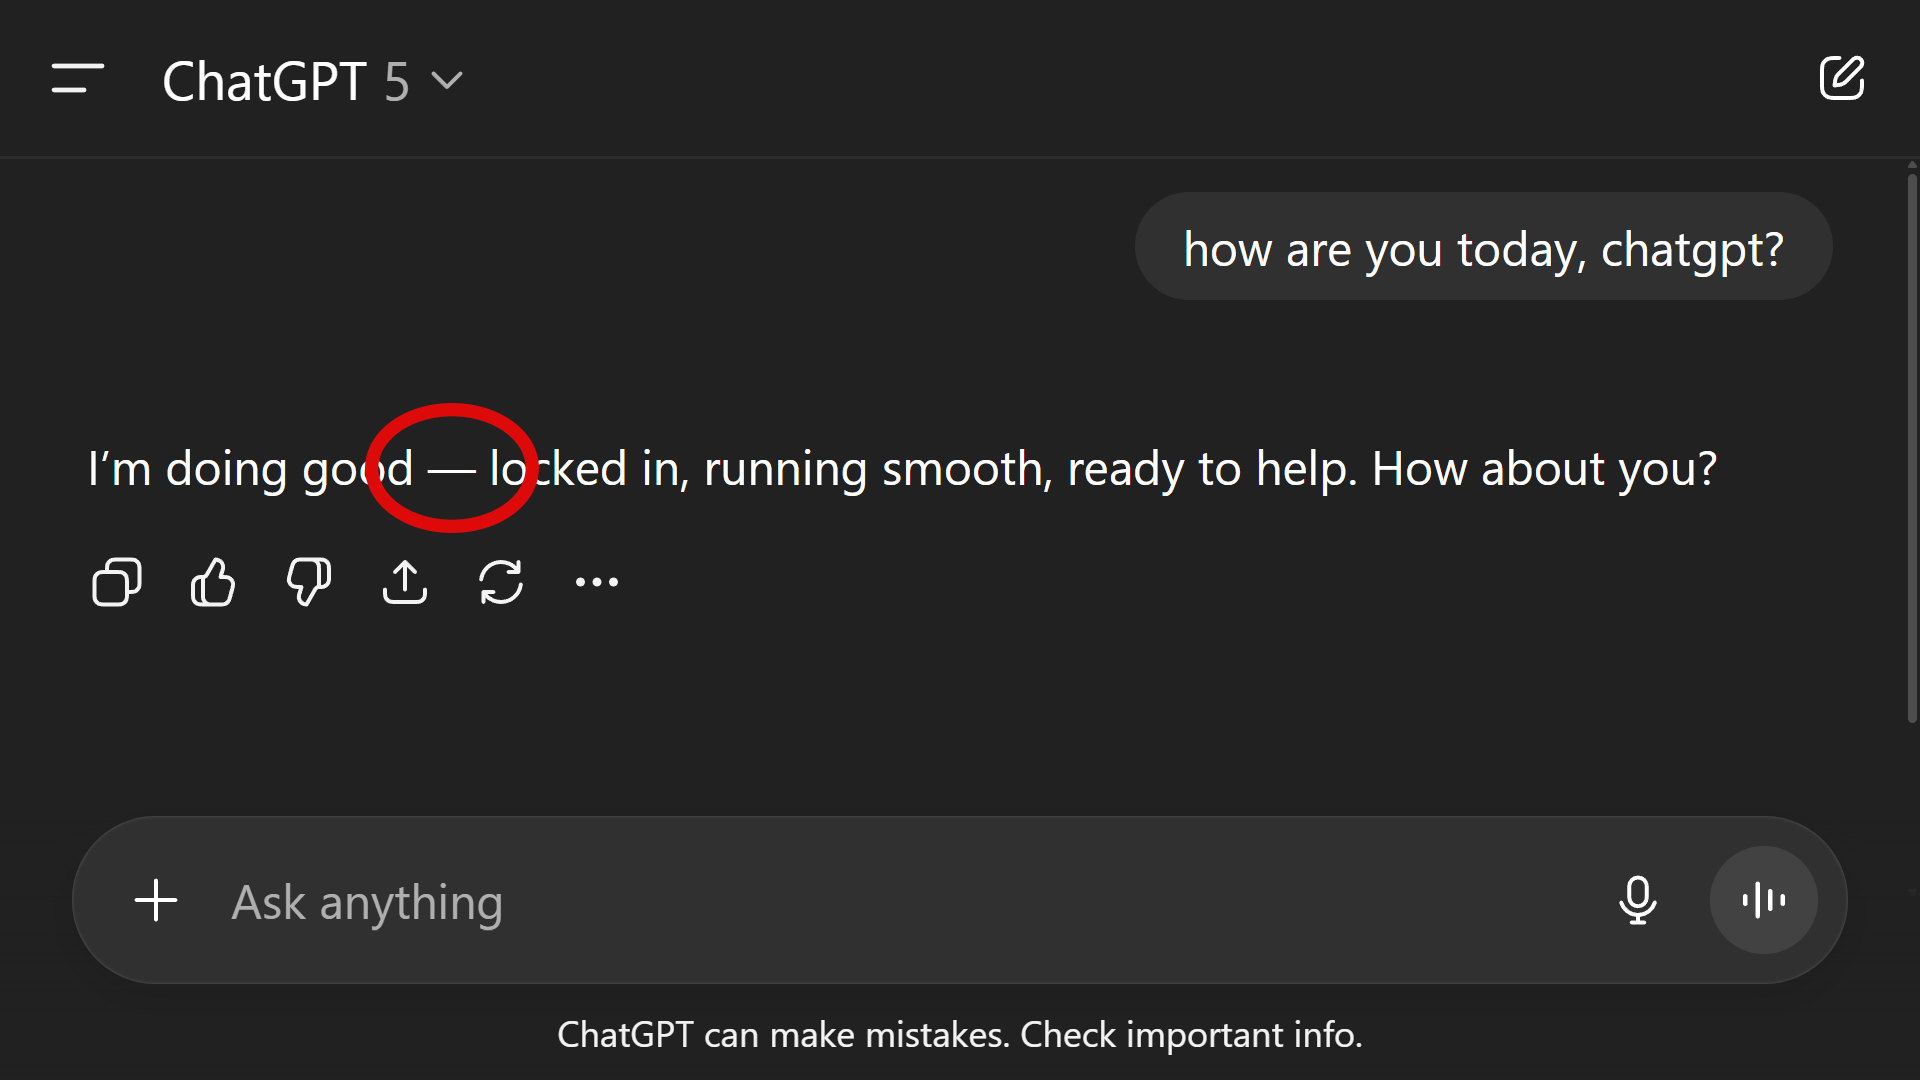Start a new chat with the compose icon

(x=1843, y=78)
